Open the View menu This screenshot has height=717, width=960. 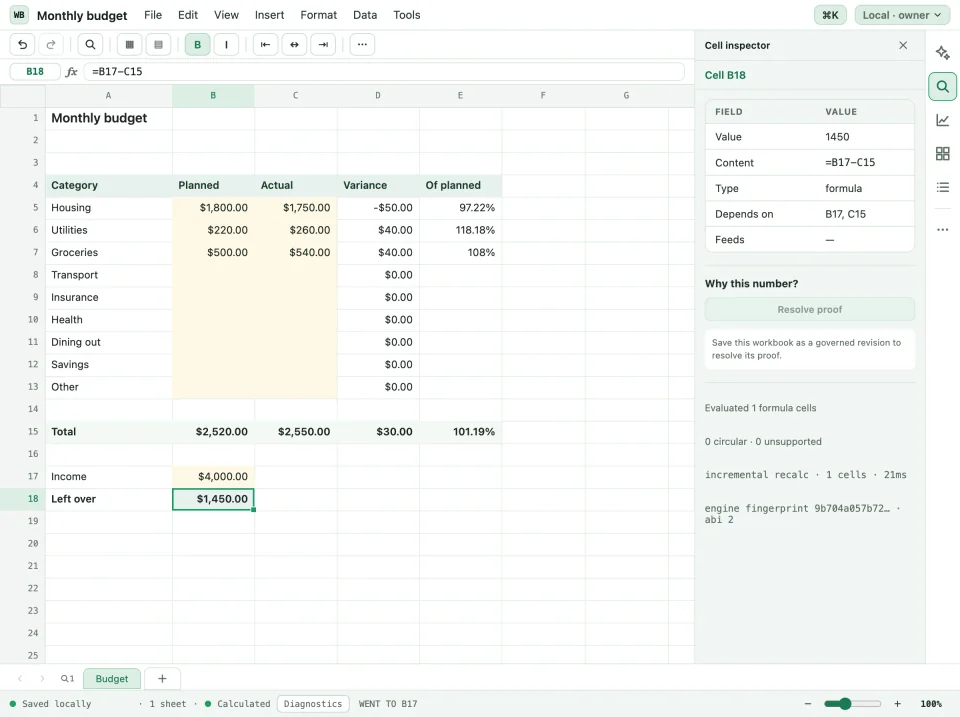click(227, 15)
